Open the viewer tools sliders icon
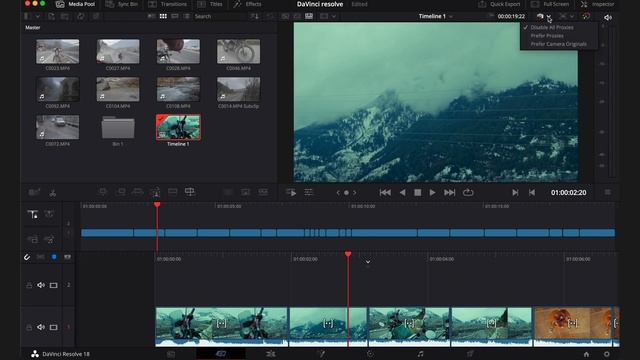Viewport: 640px width, 360px height. (308, 192)
